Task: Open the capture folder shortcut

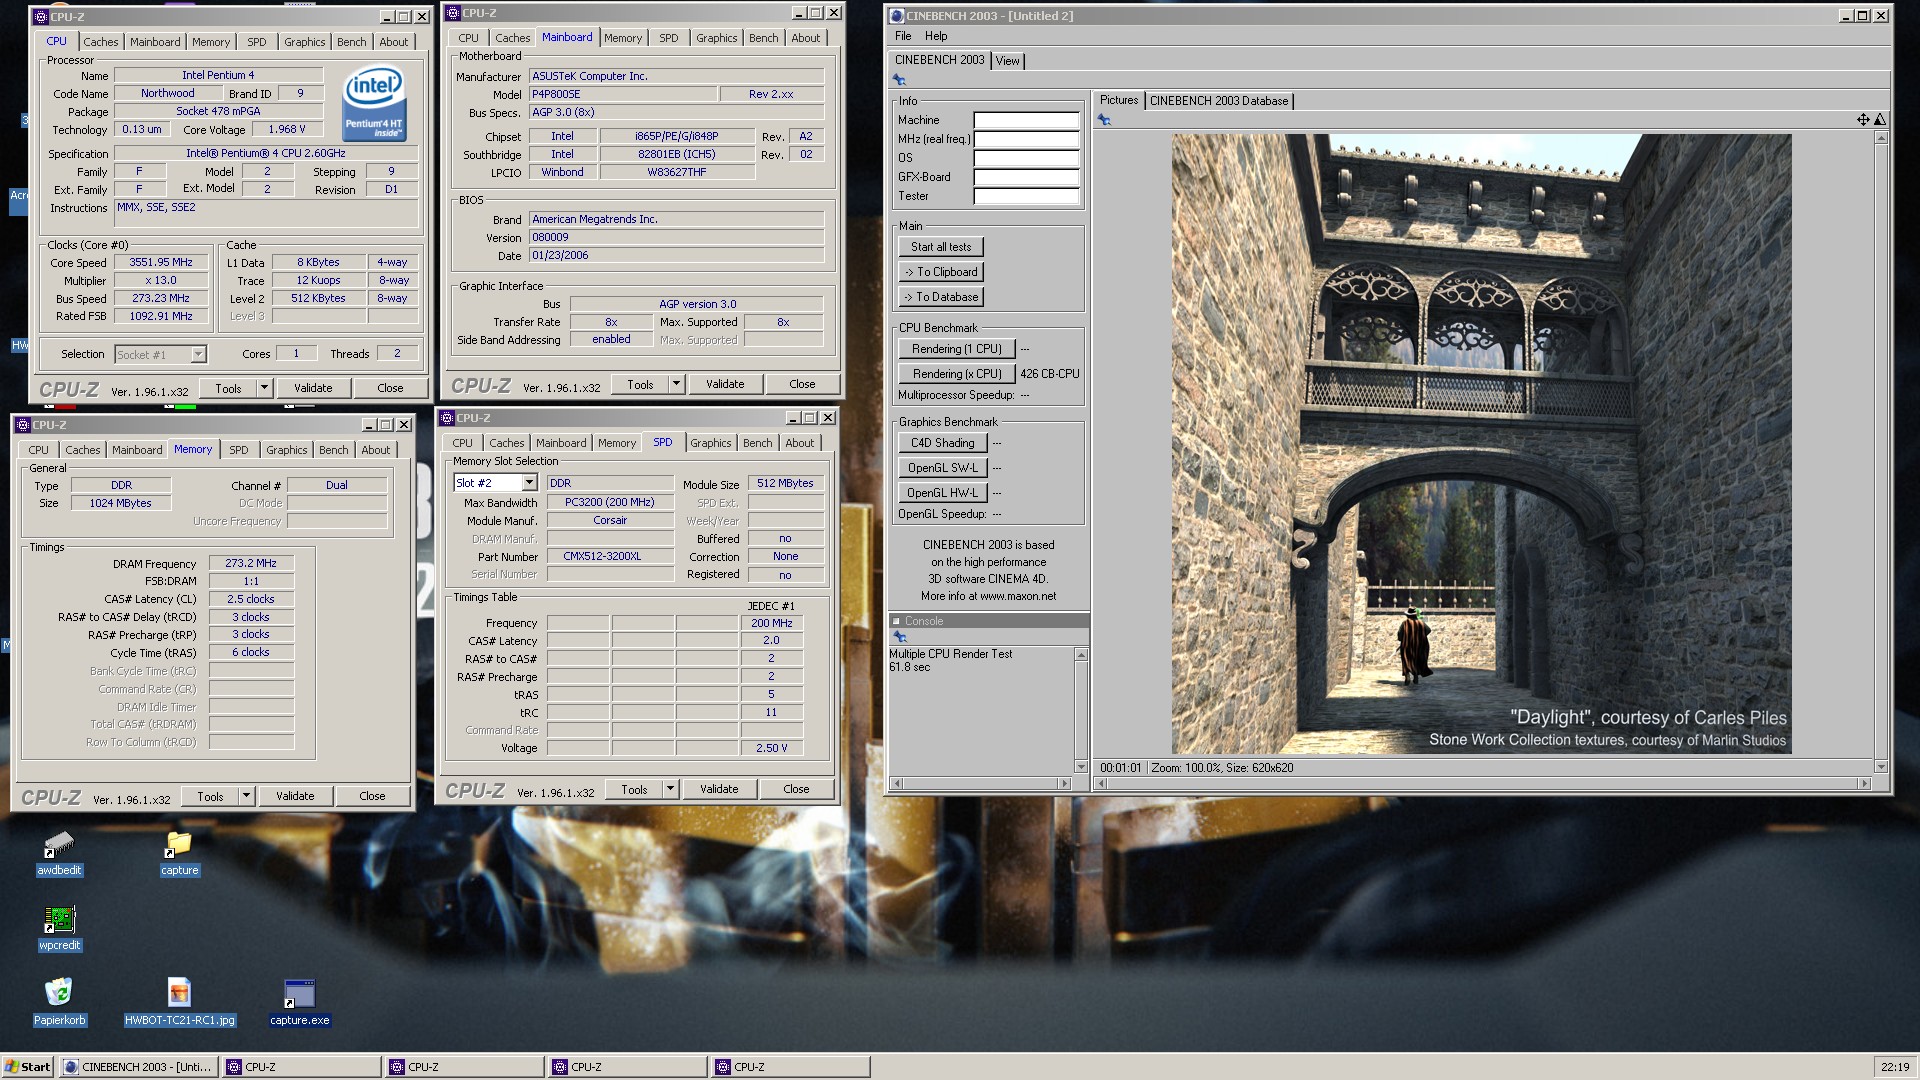Action: pos(179,847)
